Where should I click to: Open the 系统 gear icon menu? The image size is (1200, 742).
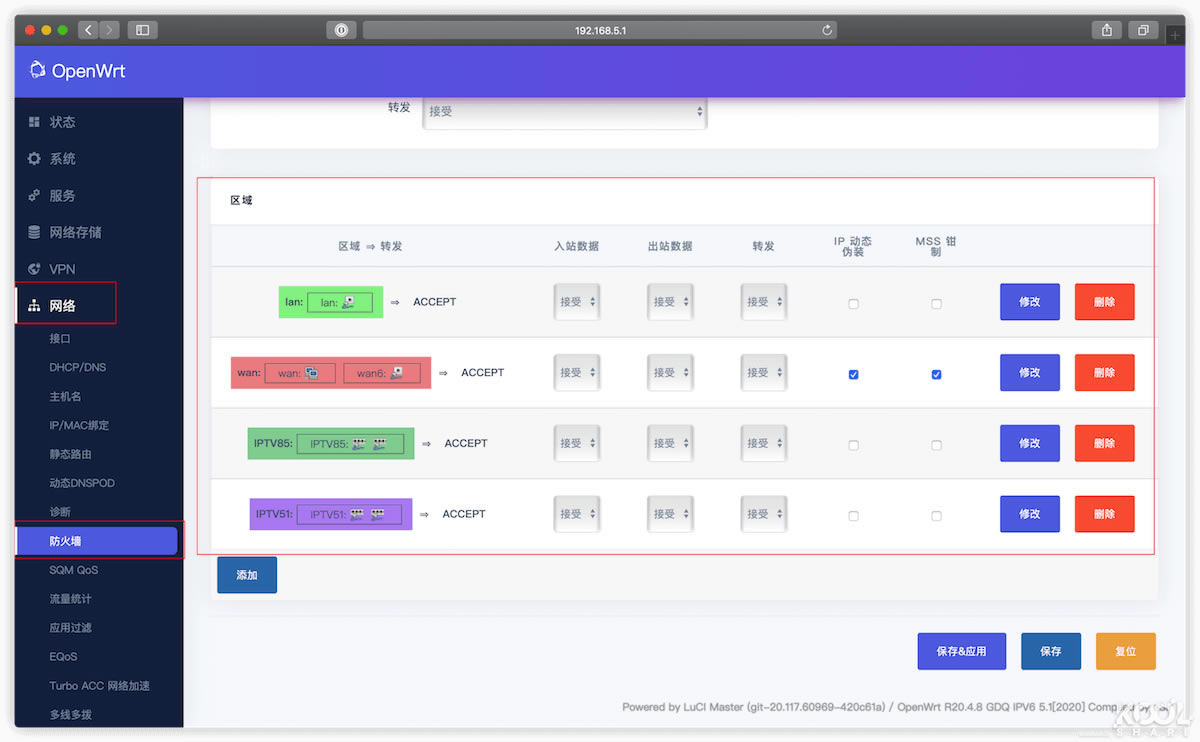(x=35, y=159)
